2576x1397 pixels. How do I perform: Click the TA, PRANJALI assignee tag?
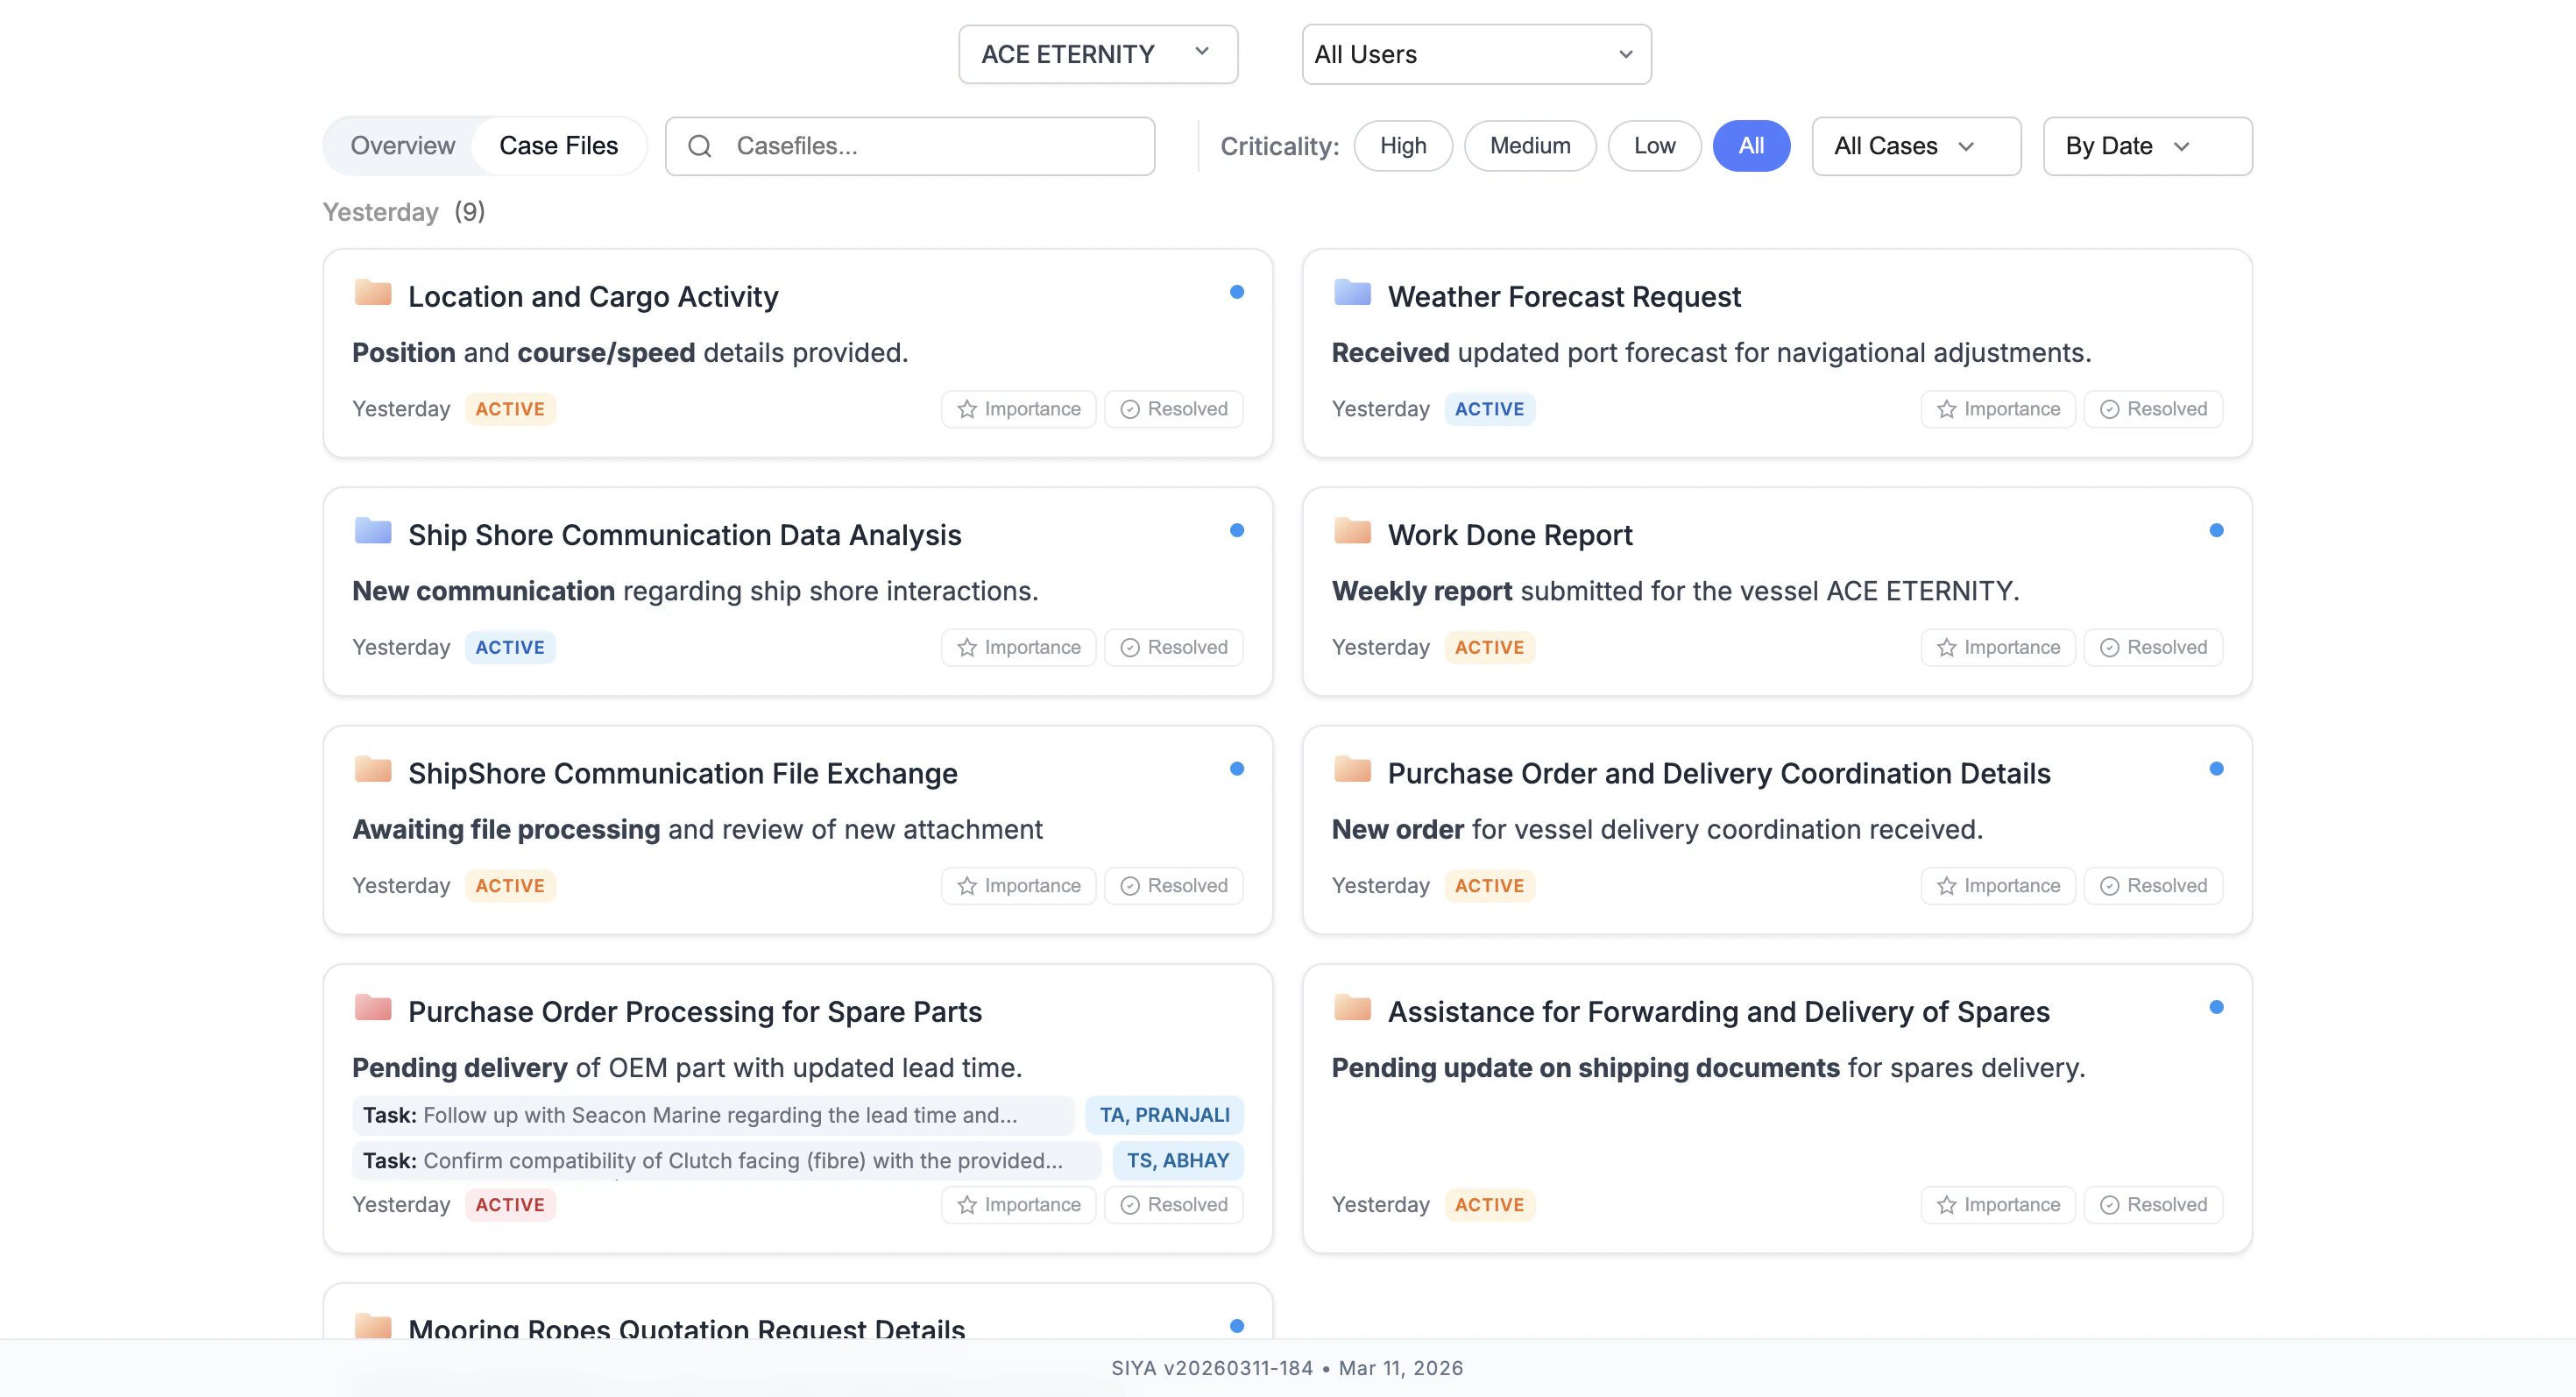(x=1164, y=1114)
